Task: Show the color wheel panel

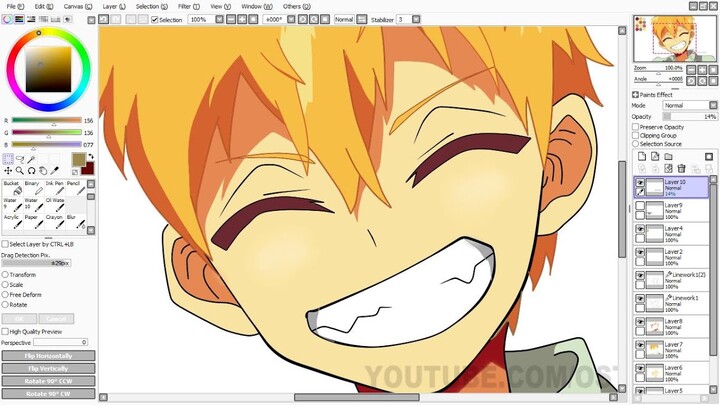Action: point(7,19)
